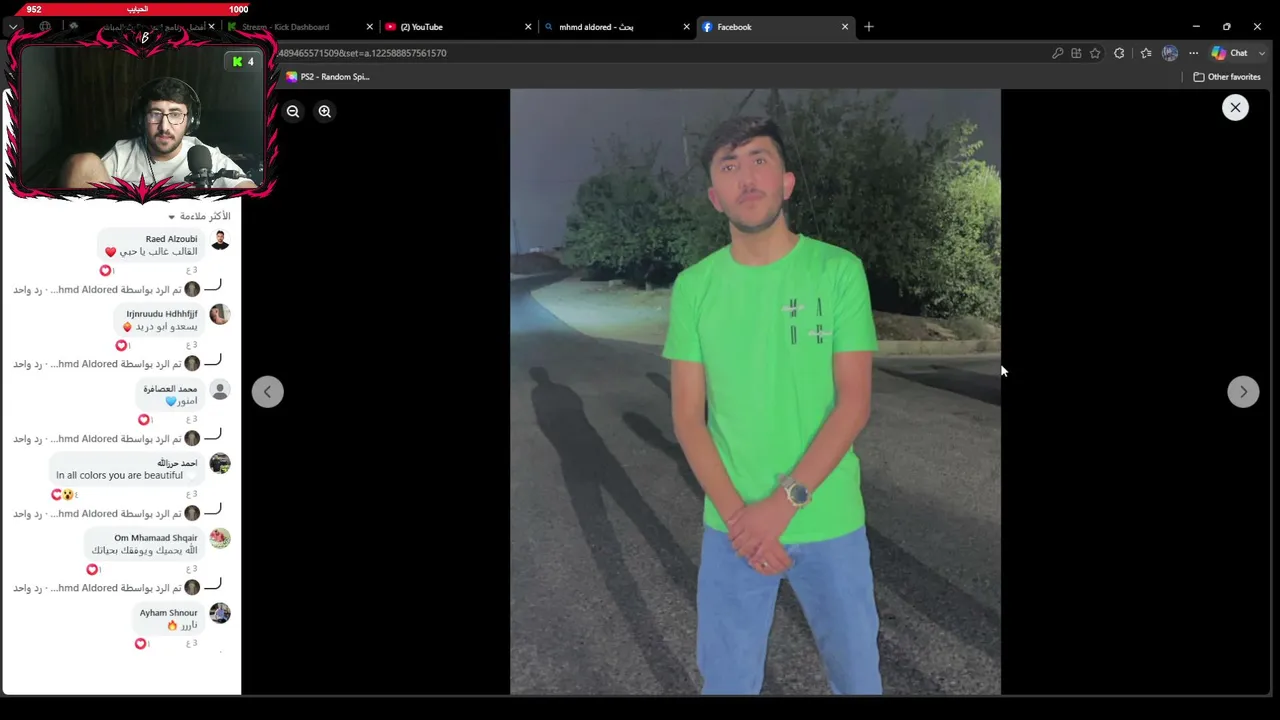View heart reaction on Raed Alzoubi's comment
Screen dimensions: 1280x720
pyautogui.click(x=106, y=270)
